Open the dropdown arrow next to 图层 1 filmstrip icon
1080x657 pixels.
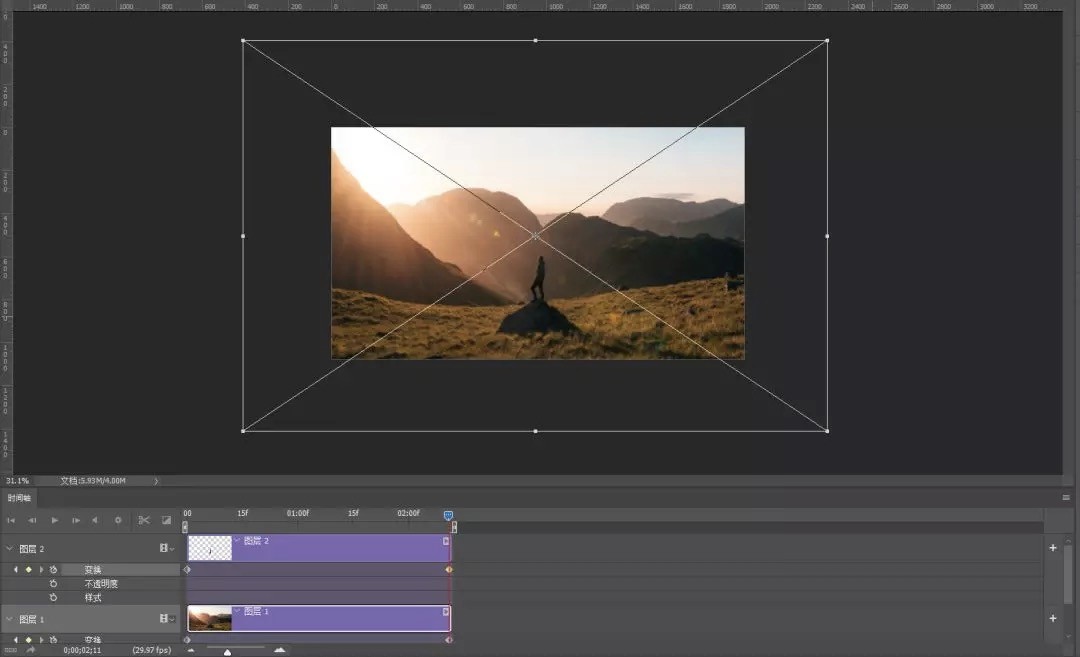[172, 618]
